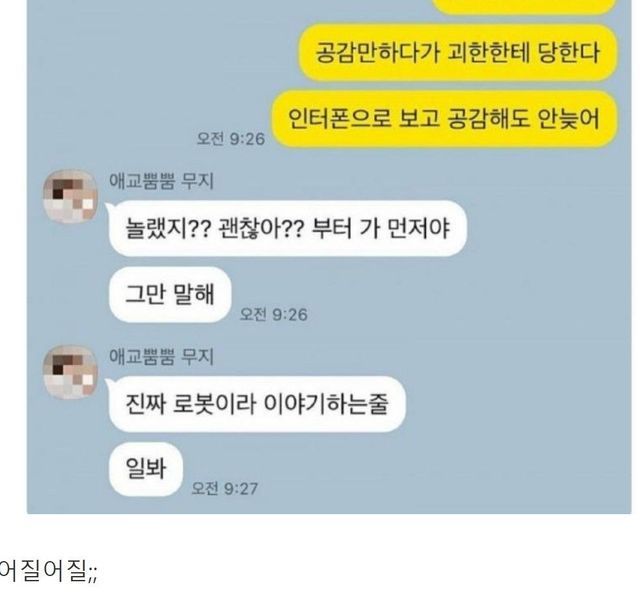
Task: Tap sender name 애교뿜뿜 무지 above 놀랬지 bubble
Action: pyautogui.click(x=161, y=181)
